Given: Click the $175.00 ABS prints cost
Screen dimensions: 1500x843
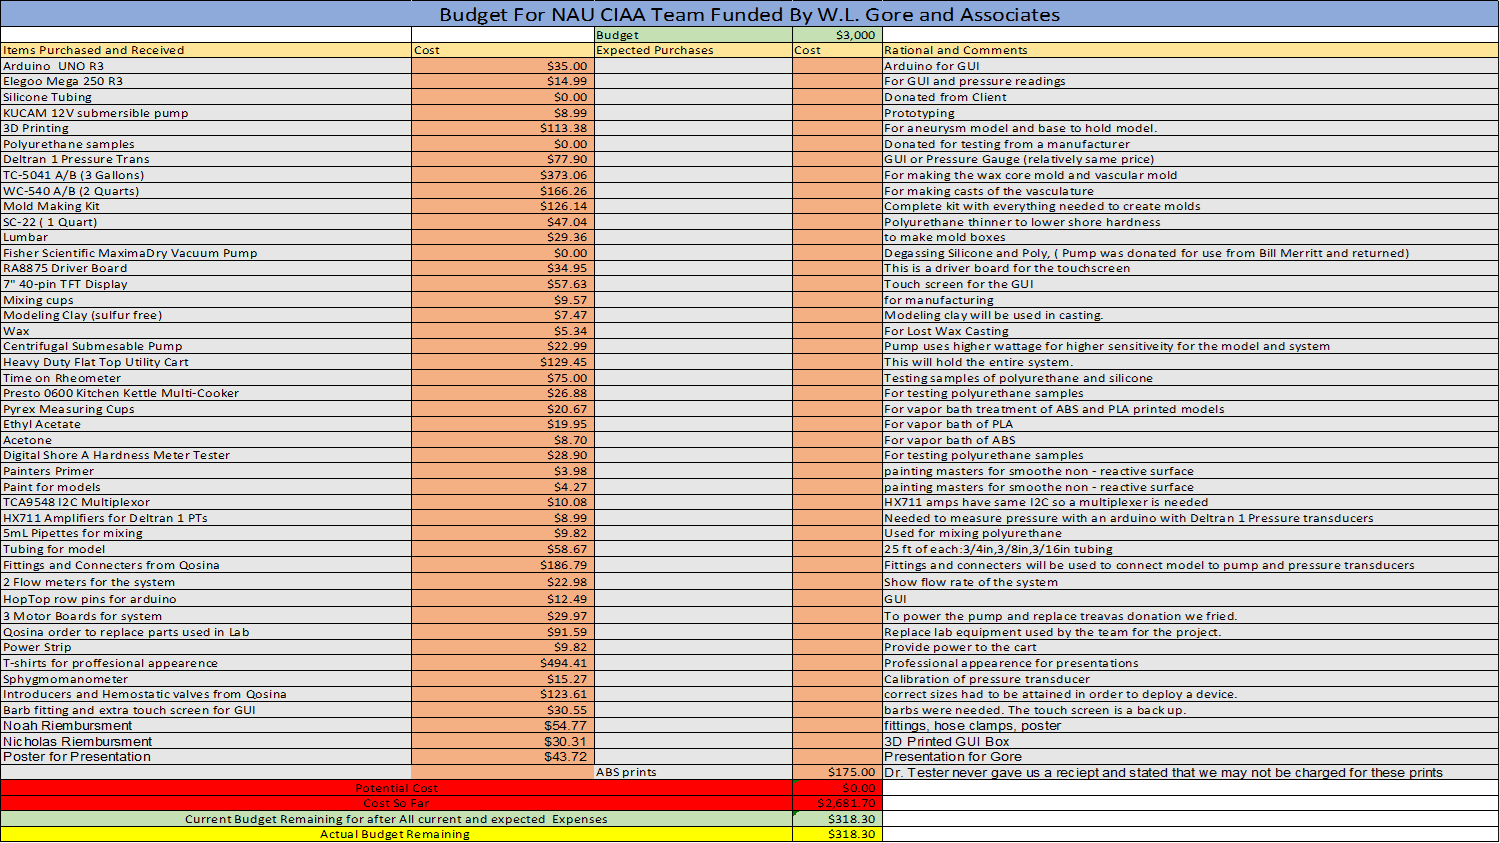Looking at the screenshot, I should 837,772.
